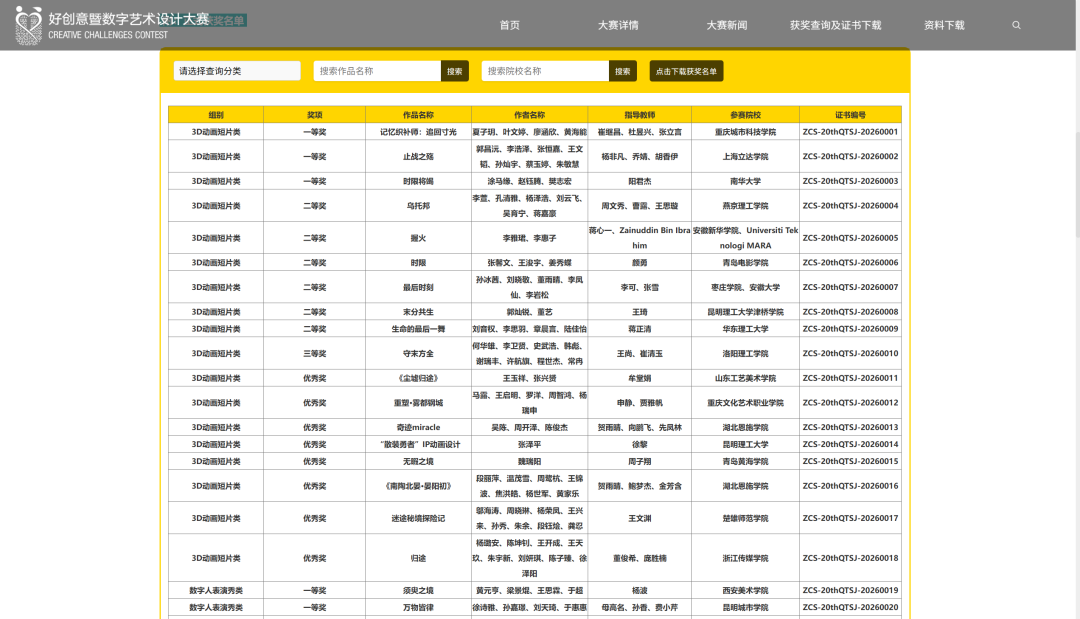Viewport: 1080px width, 619px height.
Task: Click work title 归途
Action: (x=418, y=558)
